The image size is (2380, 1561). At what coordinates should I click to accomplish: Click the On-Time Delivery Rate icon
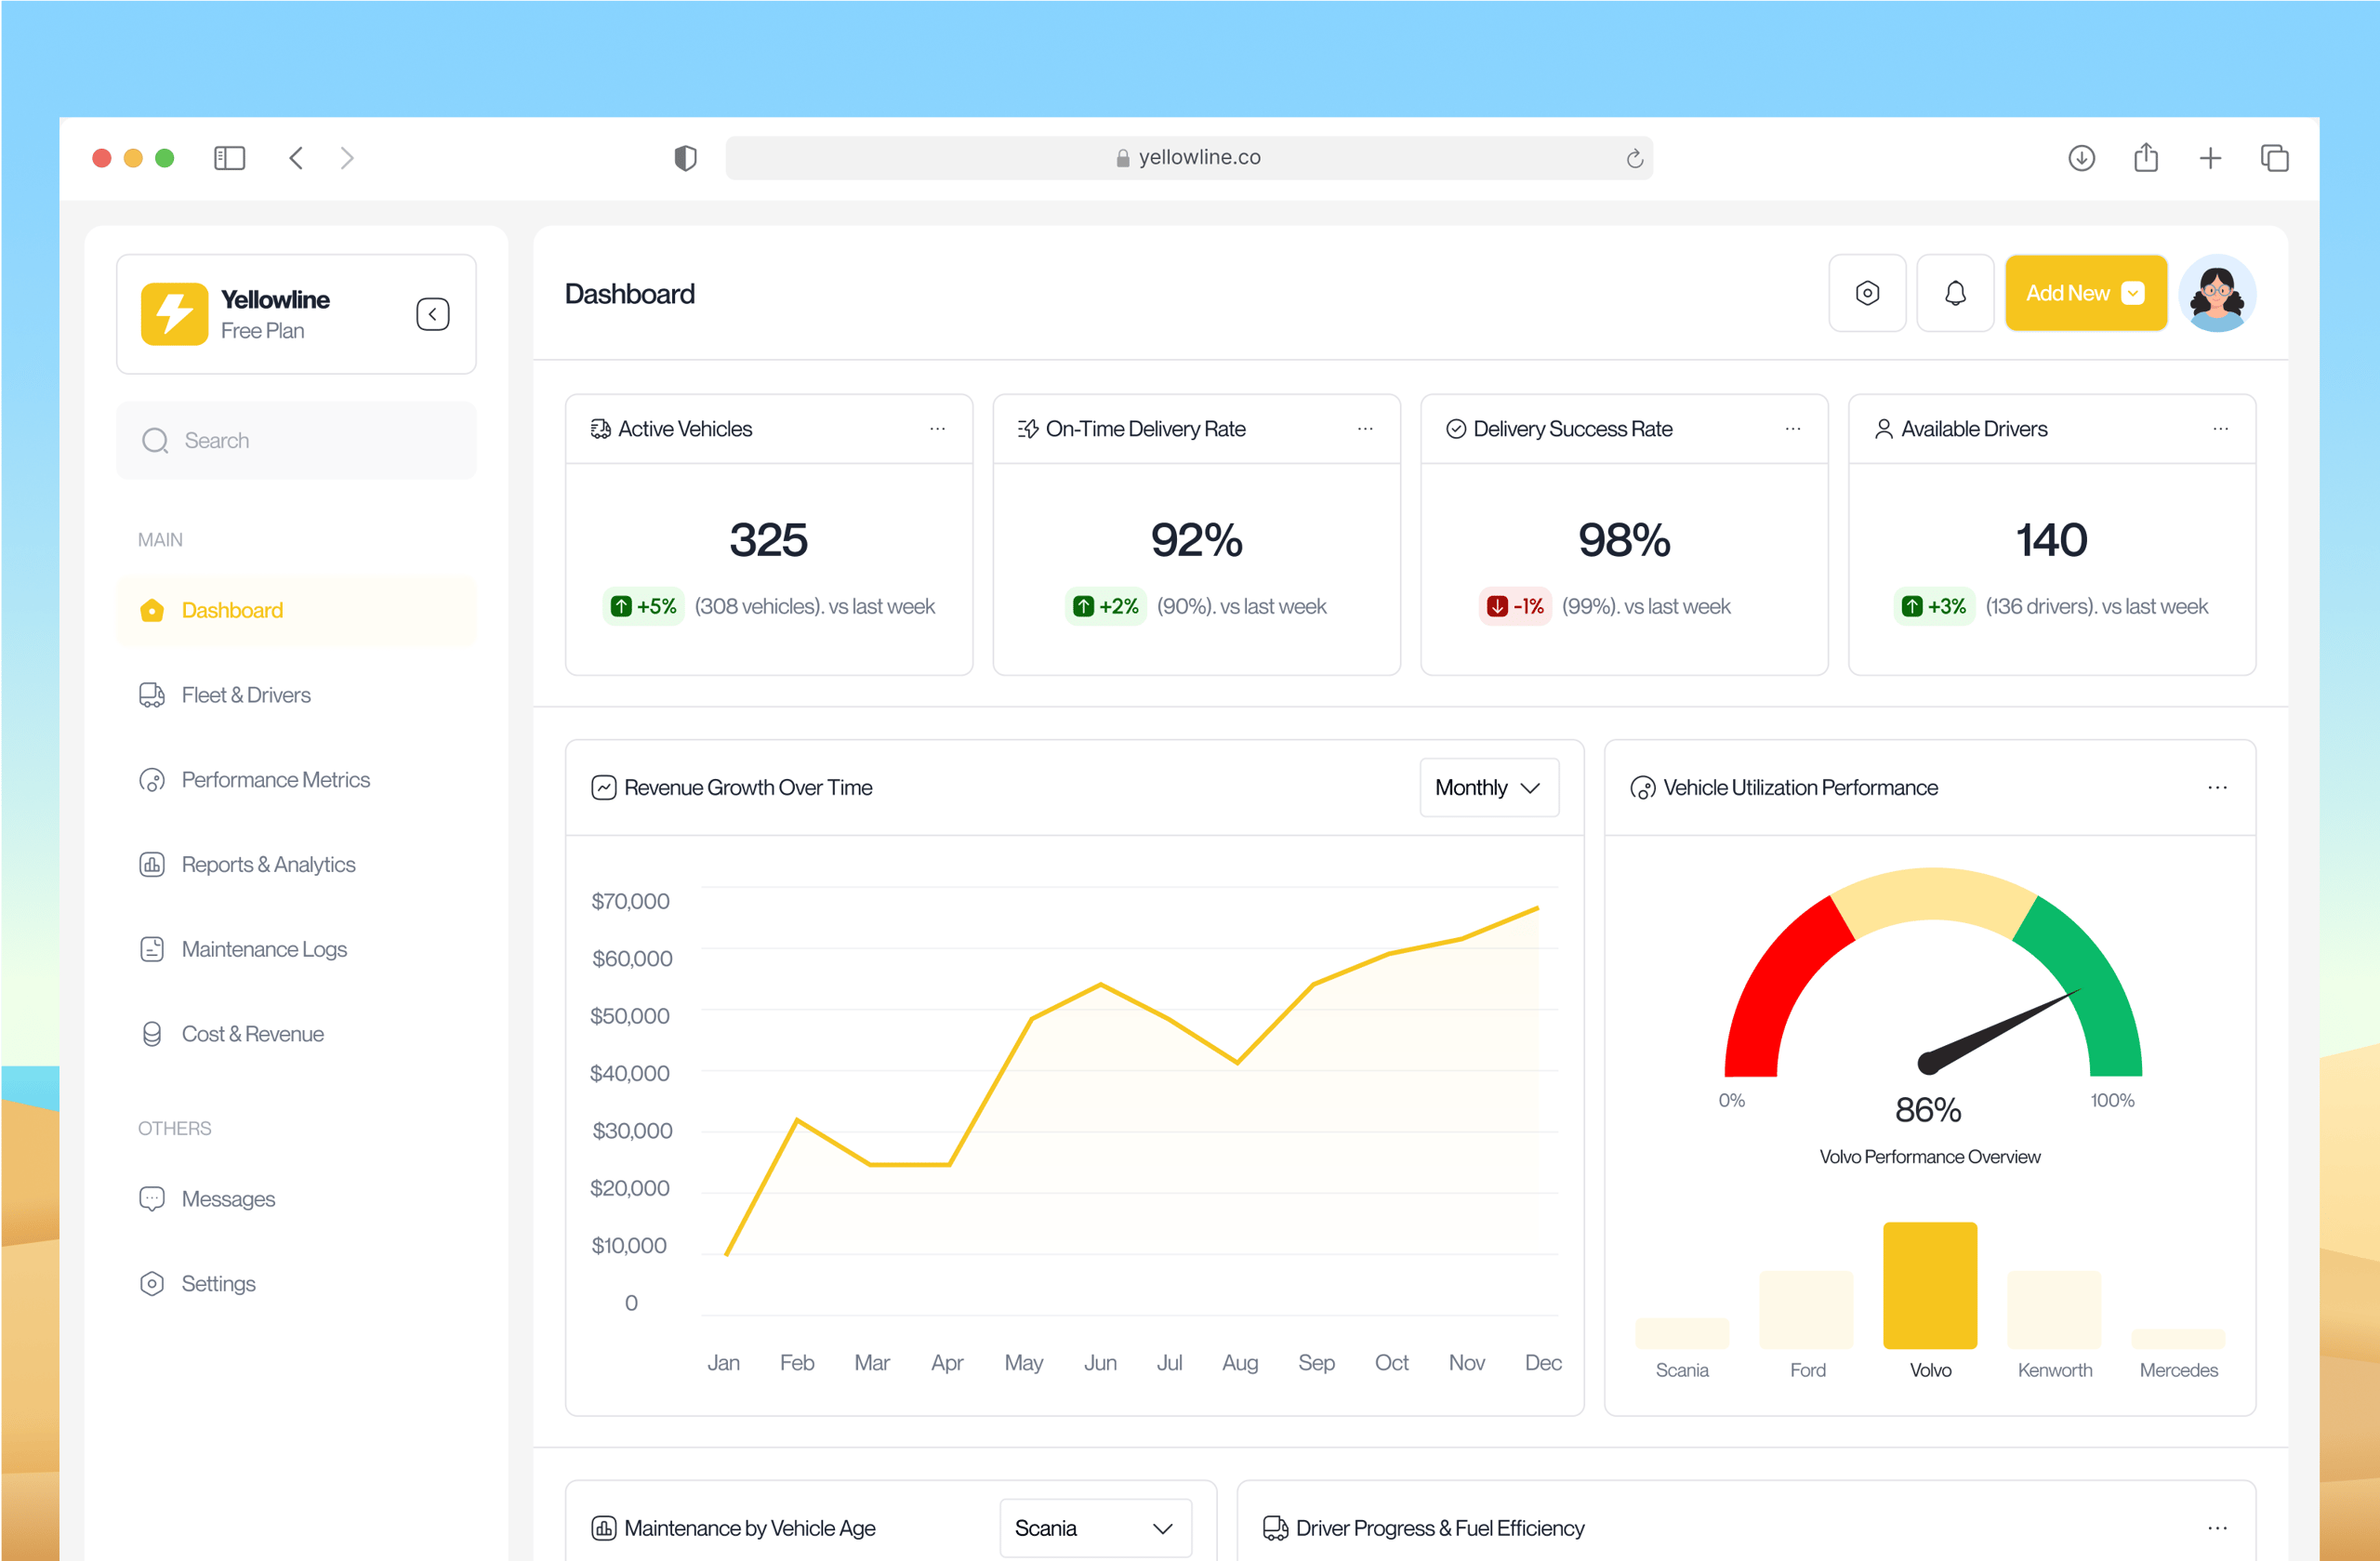click(x=1028, y=429)
